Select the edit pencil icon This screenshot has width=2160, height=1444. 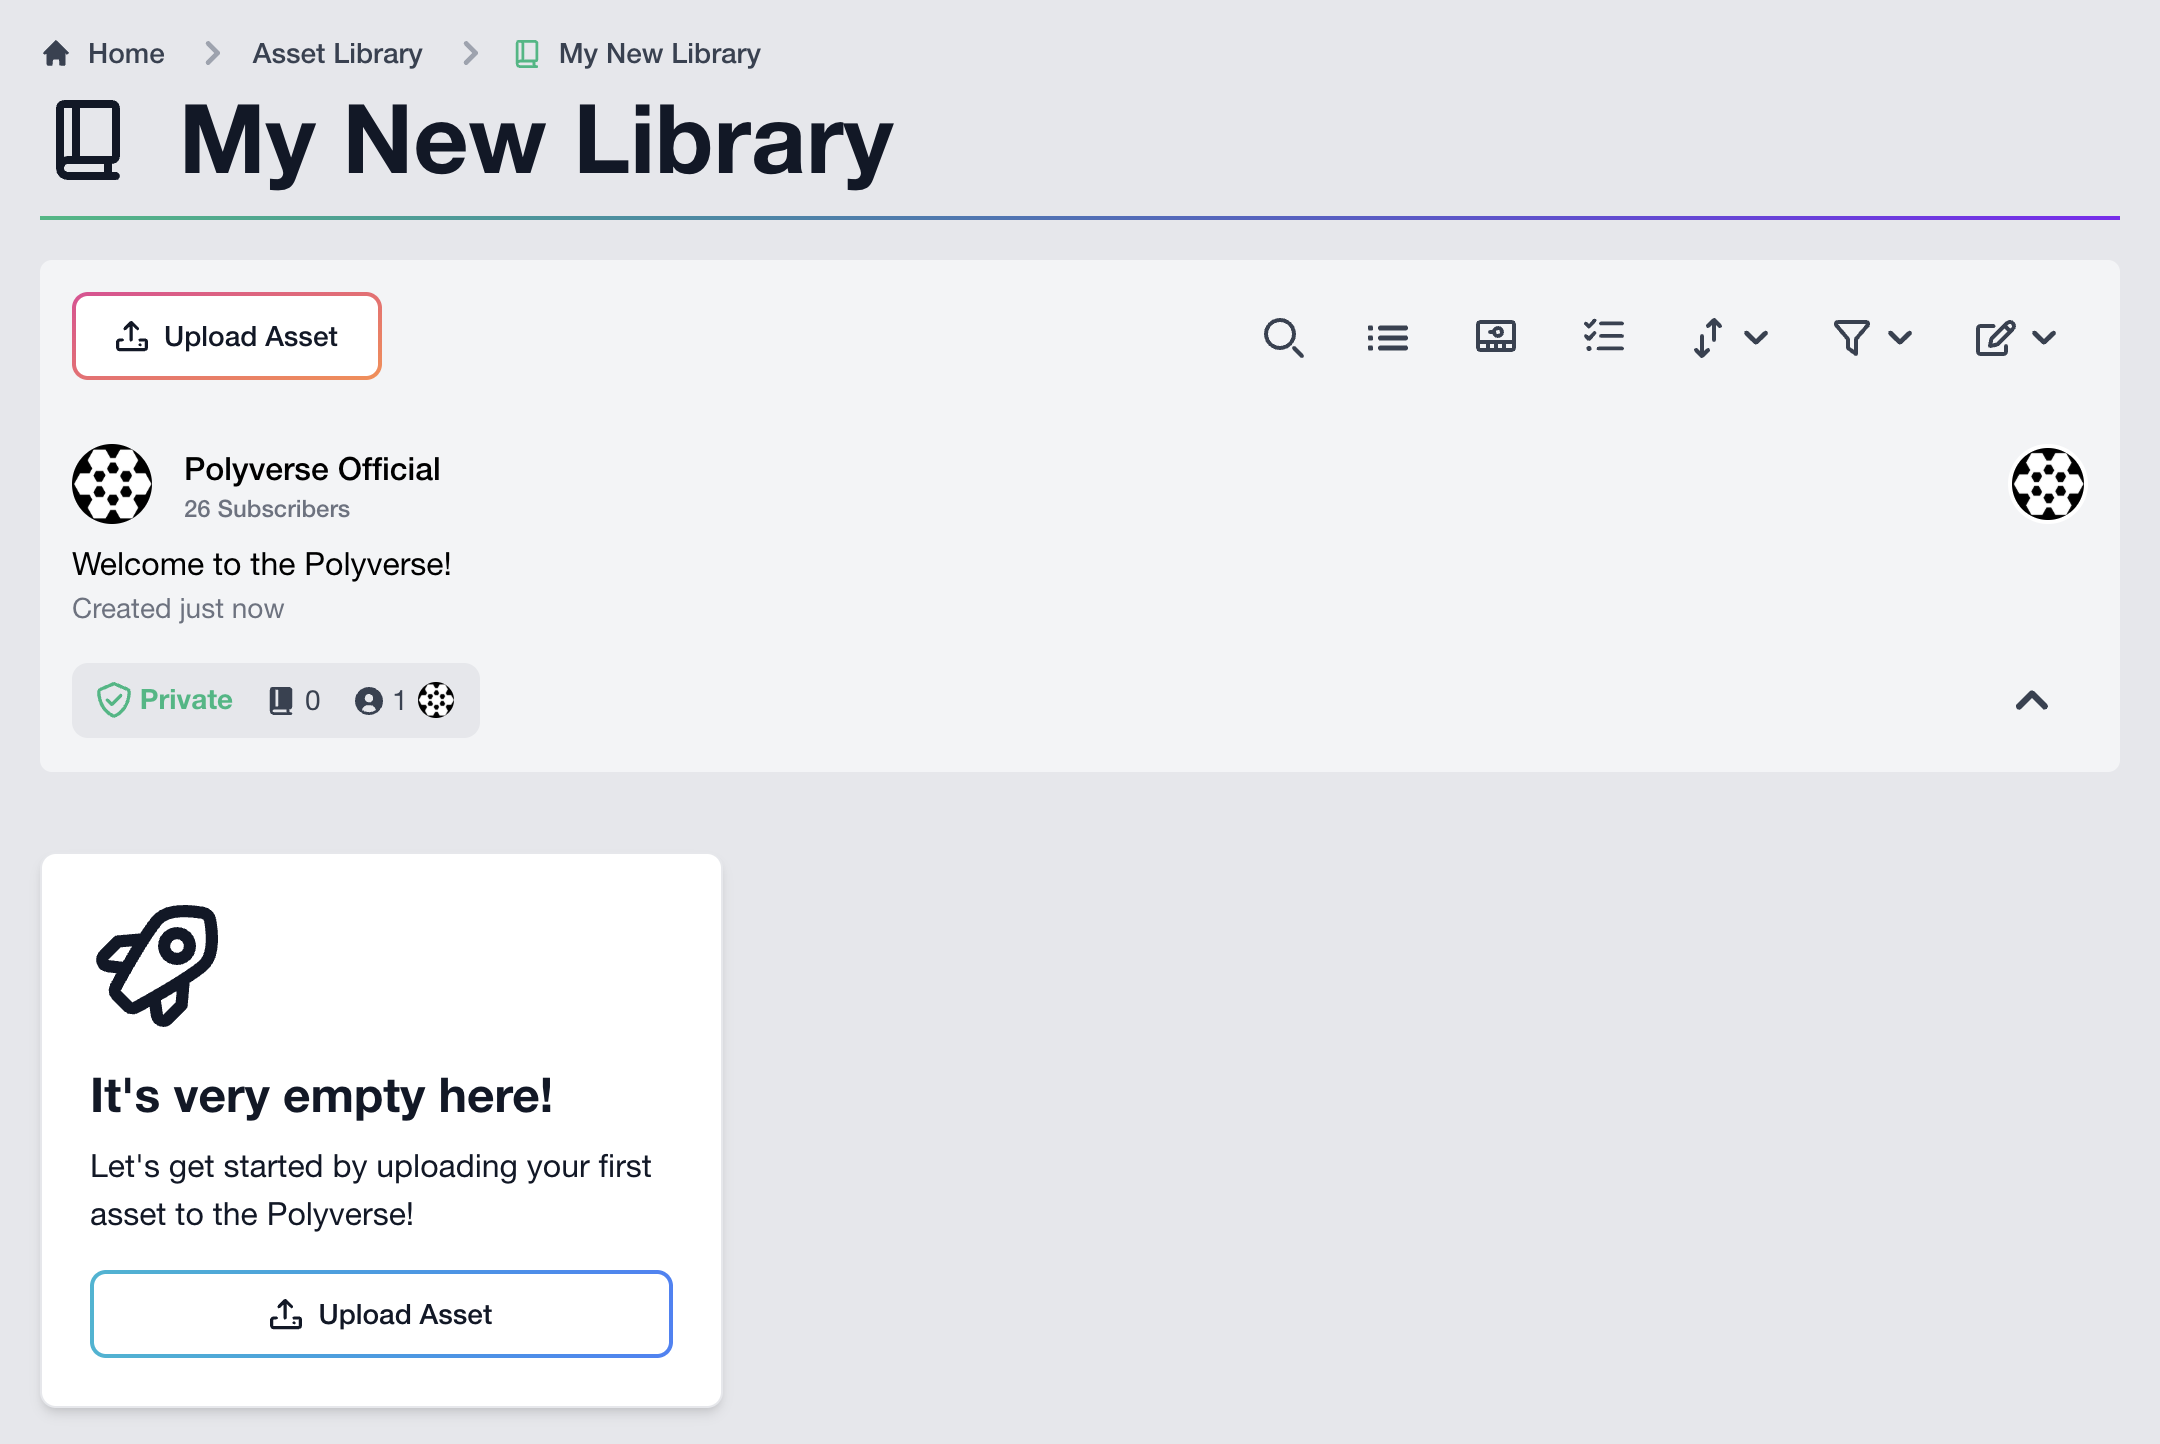[x=1993, y=337]
